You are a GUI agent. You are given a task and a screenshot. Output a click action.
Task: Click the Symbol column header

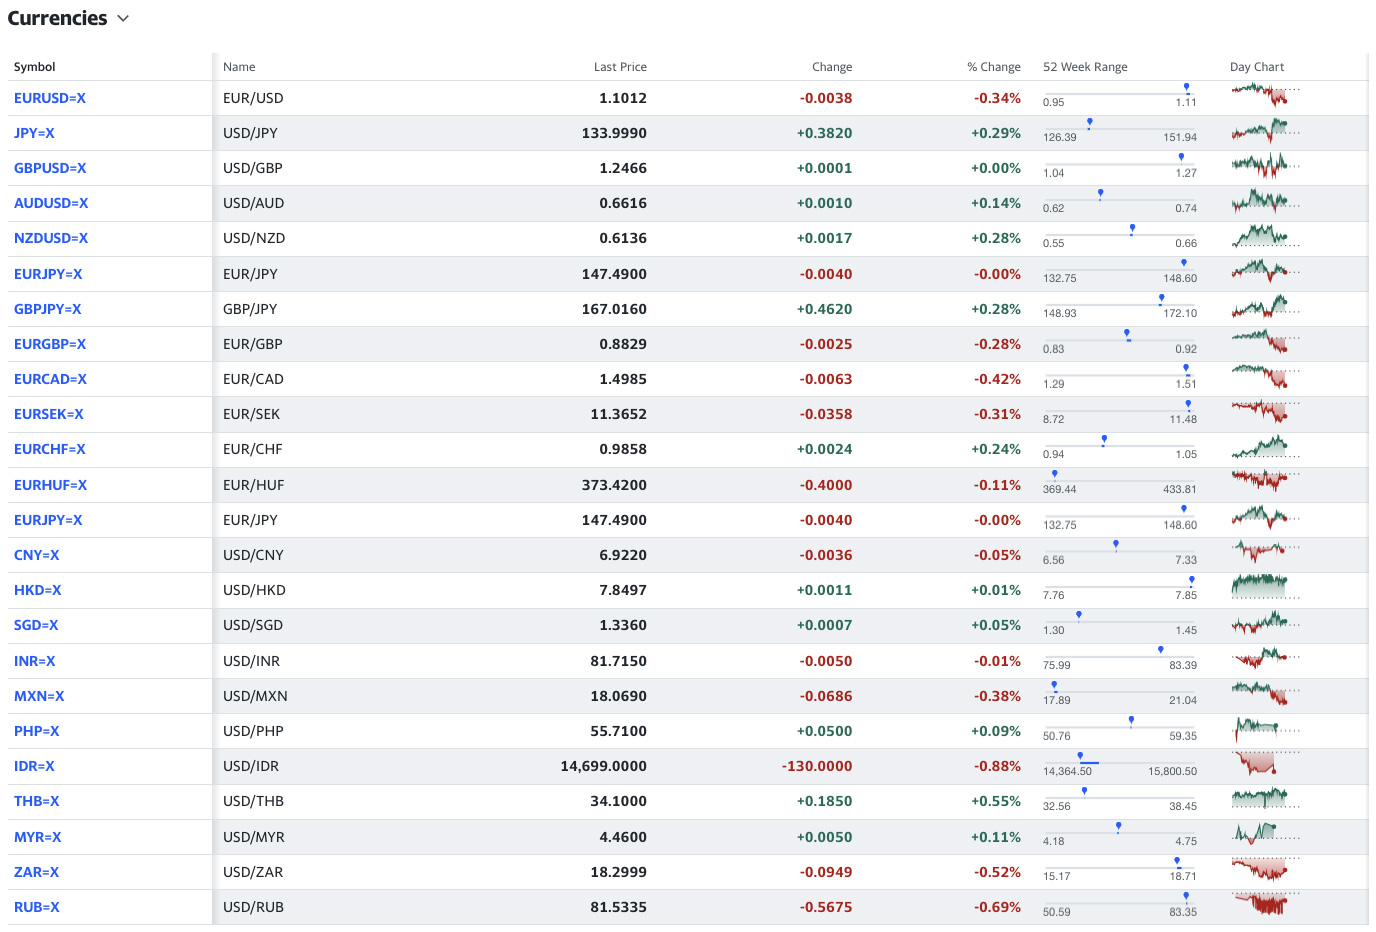(x=34, y=66)
